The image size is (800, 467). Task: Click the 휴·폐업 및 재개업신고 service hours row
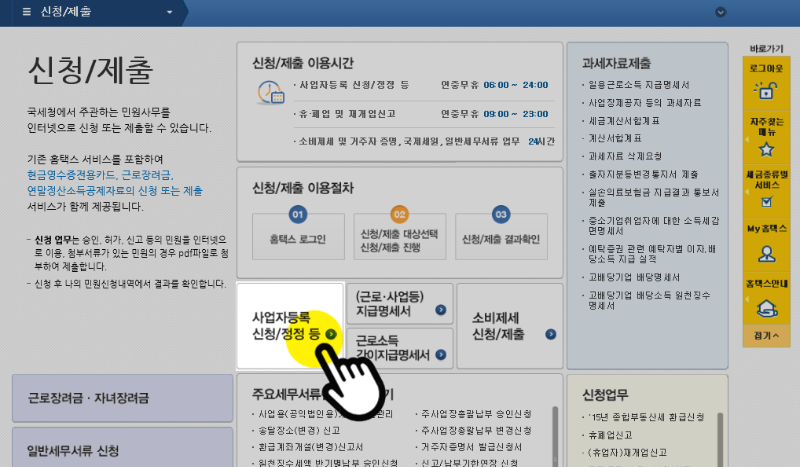[x=423, y=114]
